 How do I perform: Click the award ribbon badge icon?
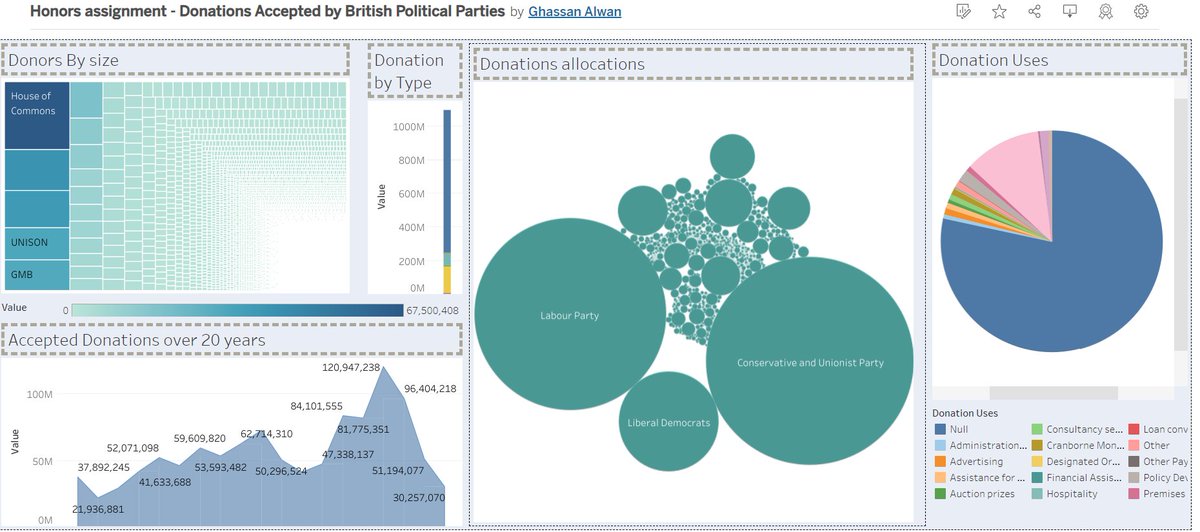click(1105, 12)
